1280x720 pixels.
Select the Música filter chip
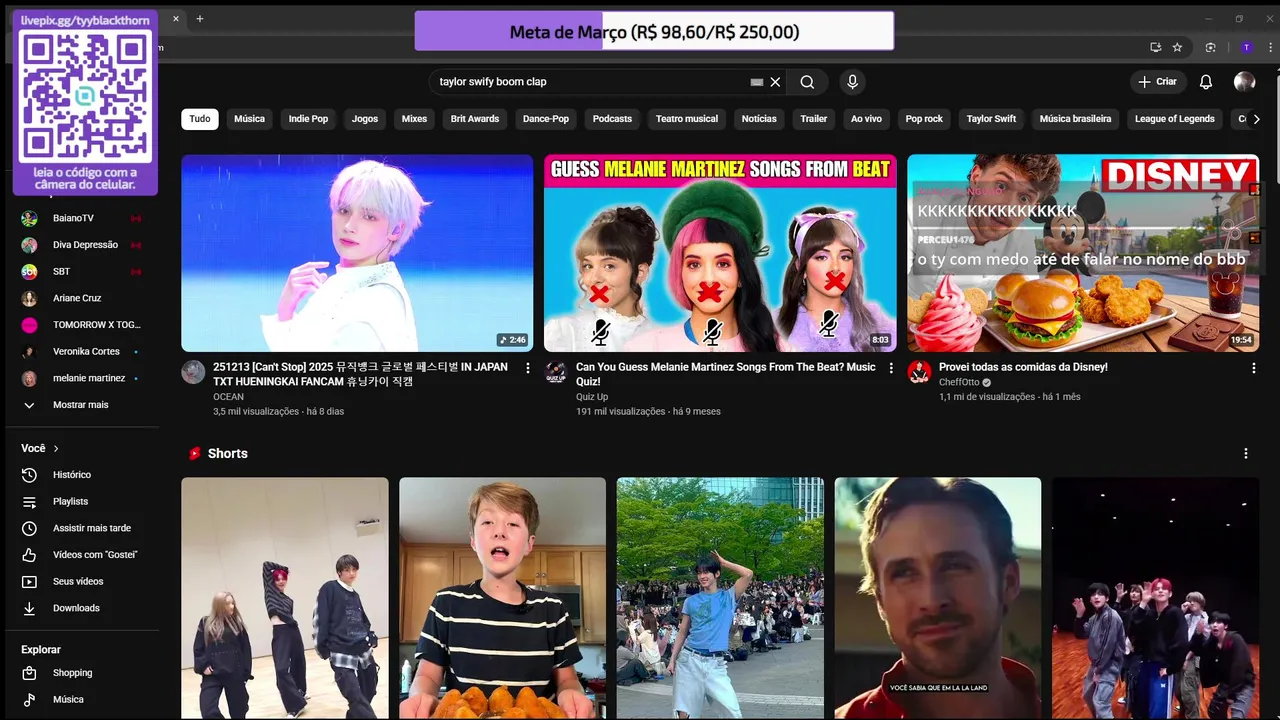249,119
